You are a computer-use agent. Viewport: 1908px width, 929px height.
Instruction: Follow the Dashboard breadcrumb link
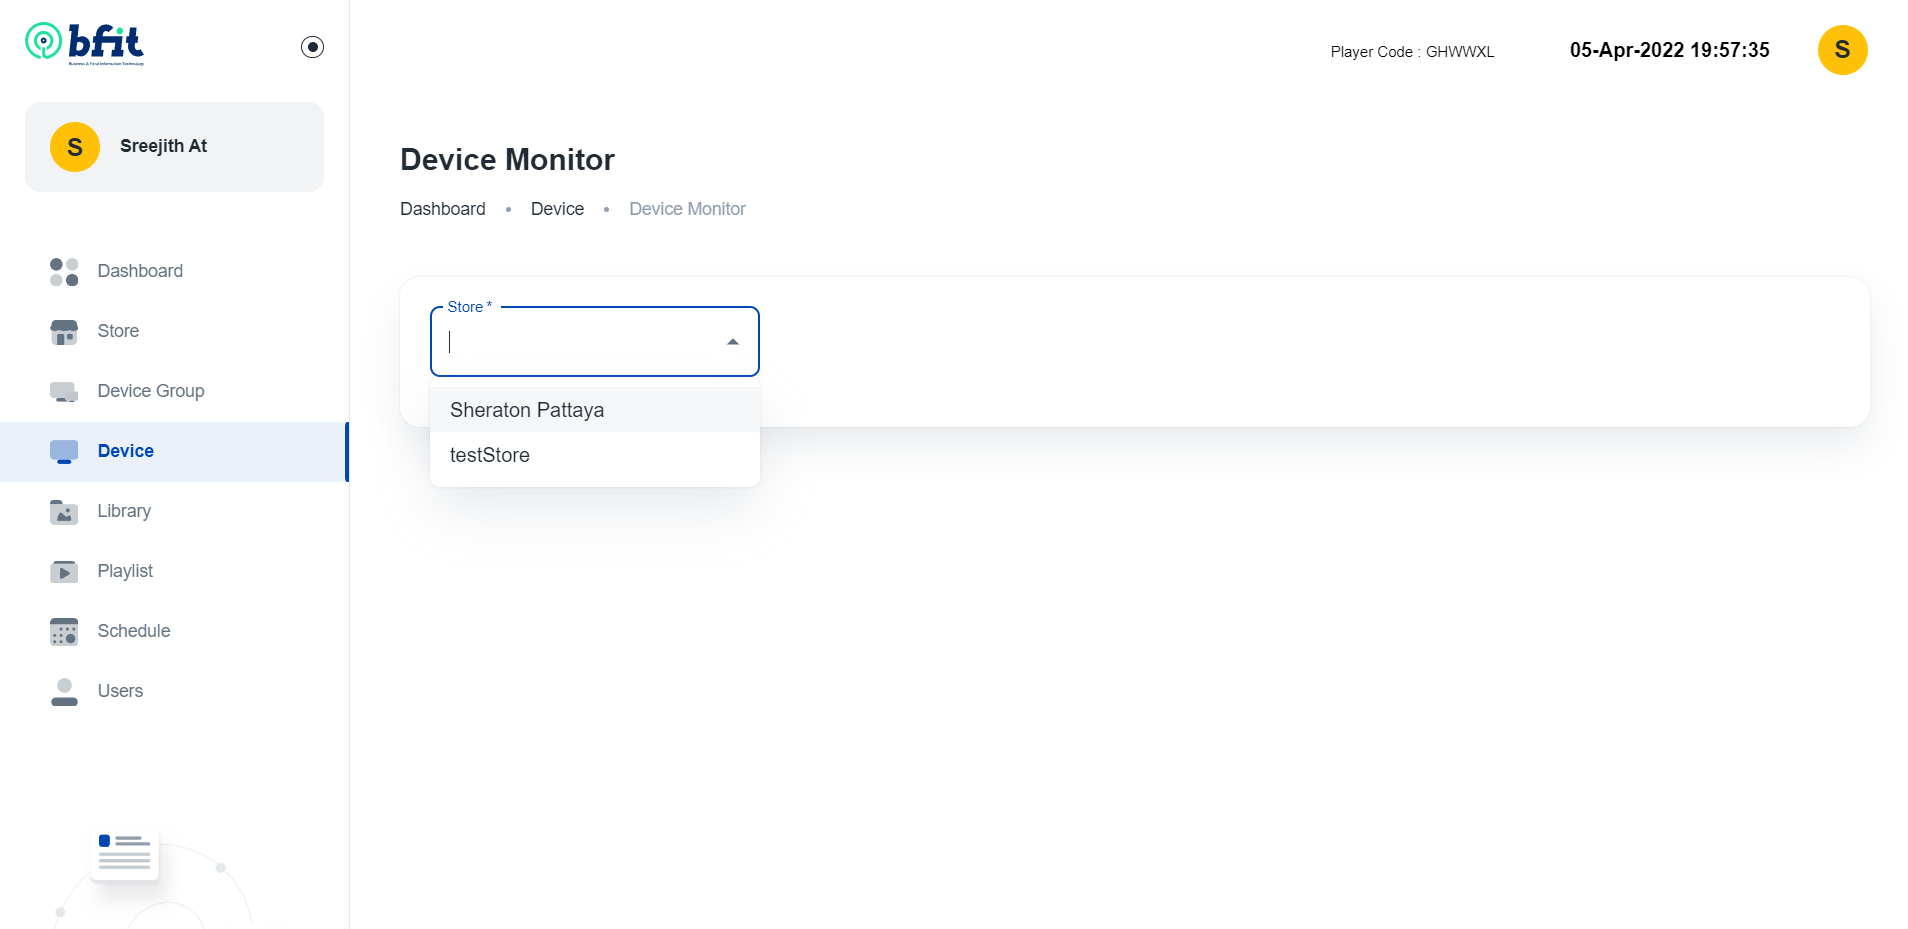443,209
